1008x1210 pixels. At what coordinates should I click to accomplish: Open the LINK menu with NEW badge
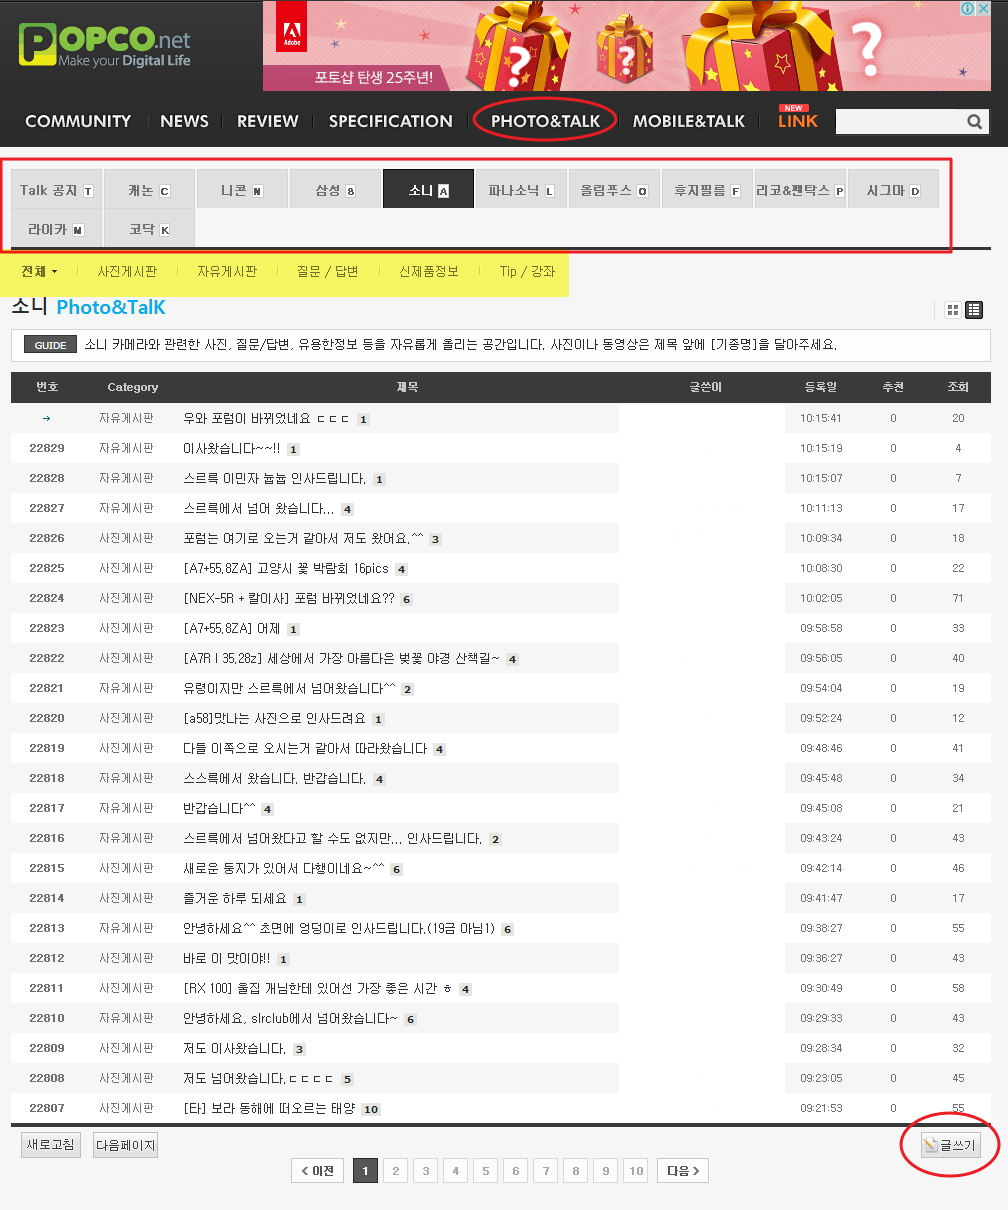click(797, 120)
